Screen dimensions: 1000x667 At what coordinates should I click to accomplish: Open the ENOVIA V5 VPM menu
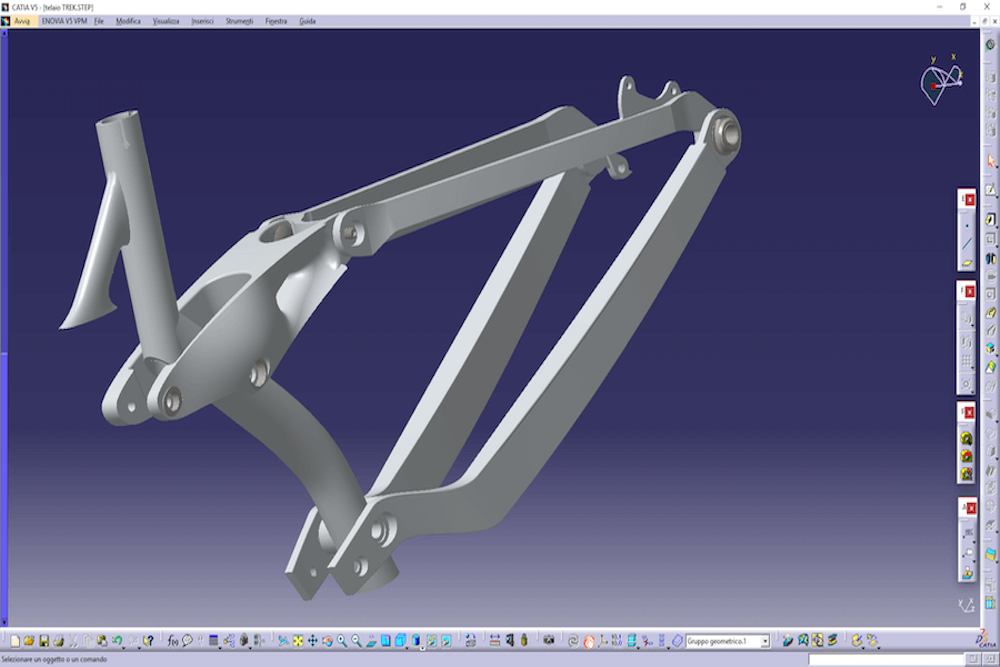[64, 21]
